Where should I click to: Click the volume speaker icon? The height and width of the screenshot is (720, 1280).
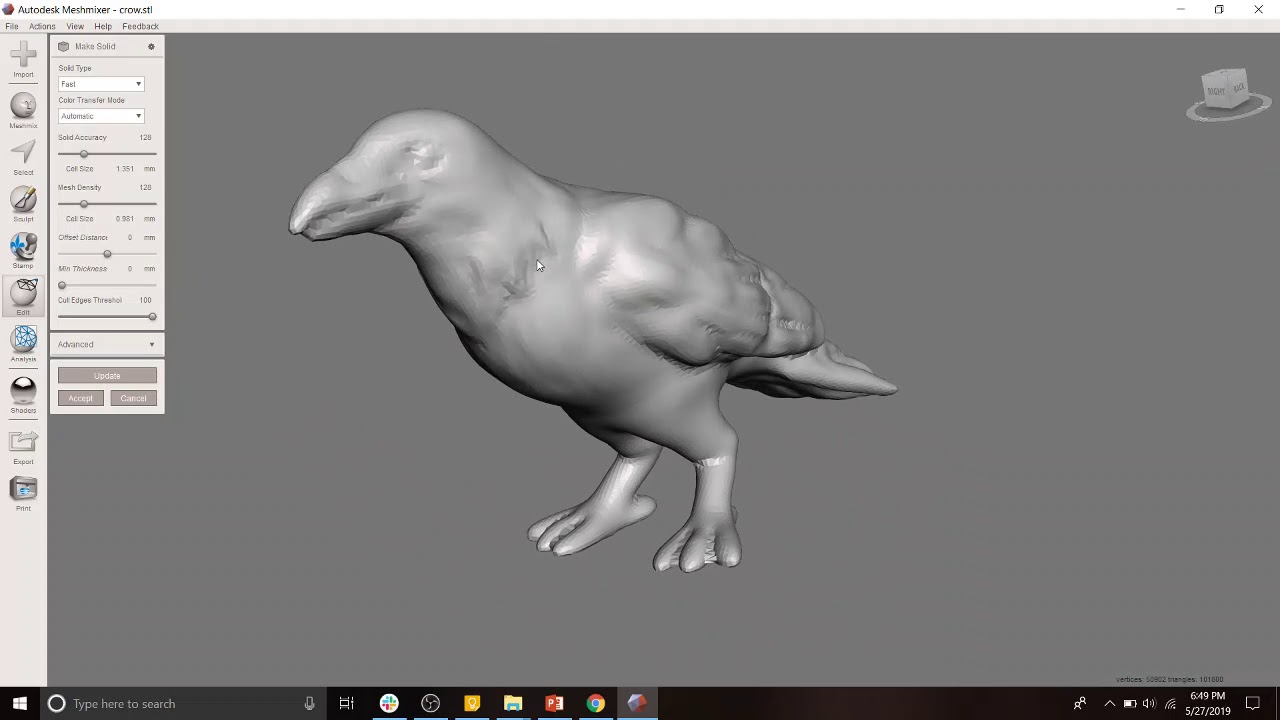point(1149,704)
